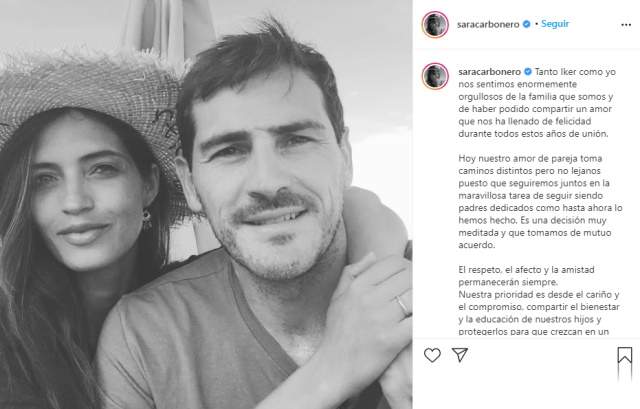Open the header profile picture of saracarbonero
The height and width of the screenshot is (409, 640).
point(435,24)
